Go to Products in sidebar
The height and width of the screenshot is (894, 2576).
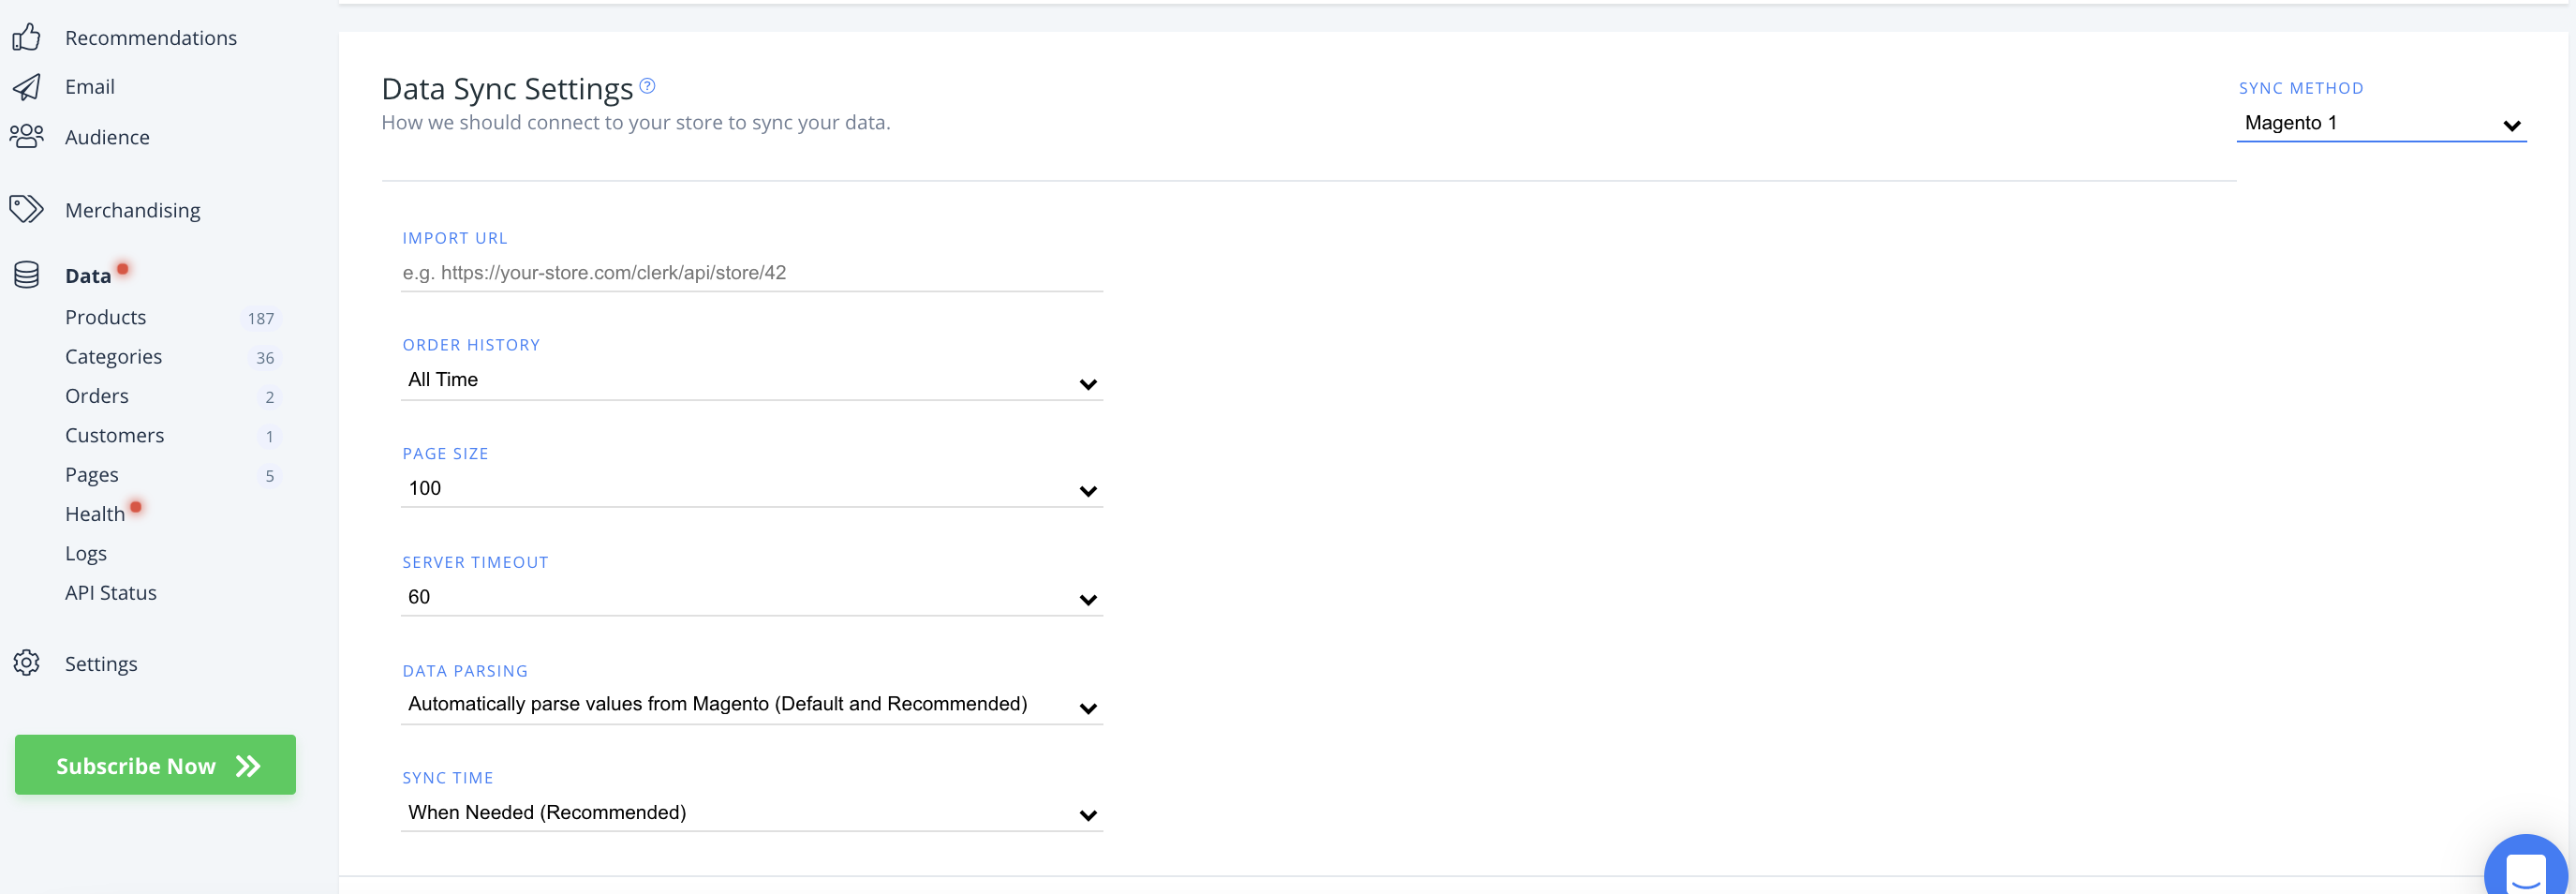105,317
